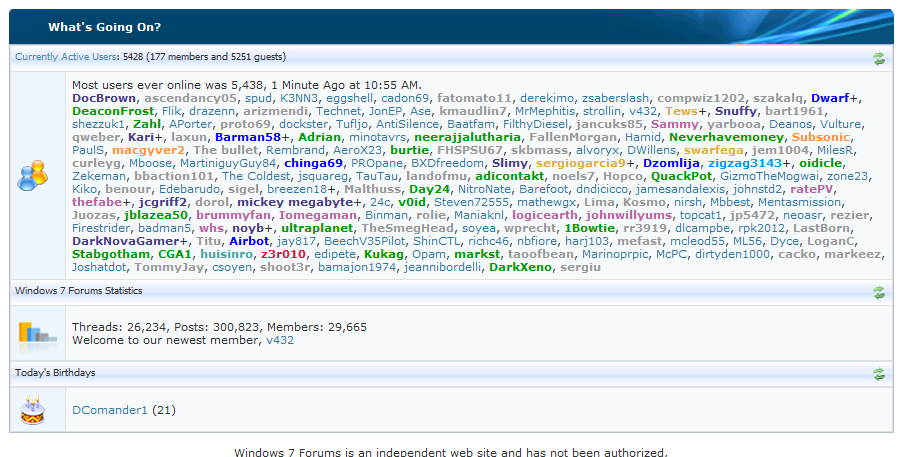915x457 pixels.
Task: Collapse the Today's Birthdays section icon
Action: [878, 374]
